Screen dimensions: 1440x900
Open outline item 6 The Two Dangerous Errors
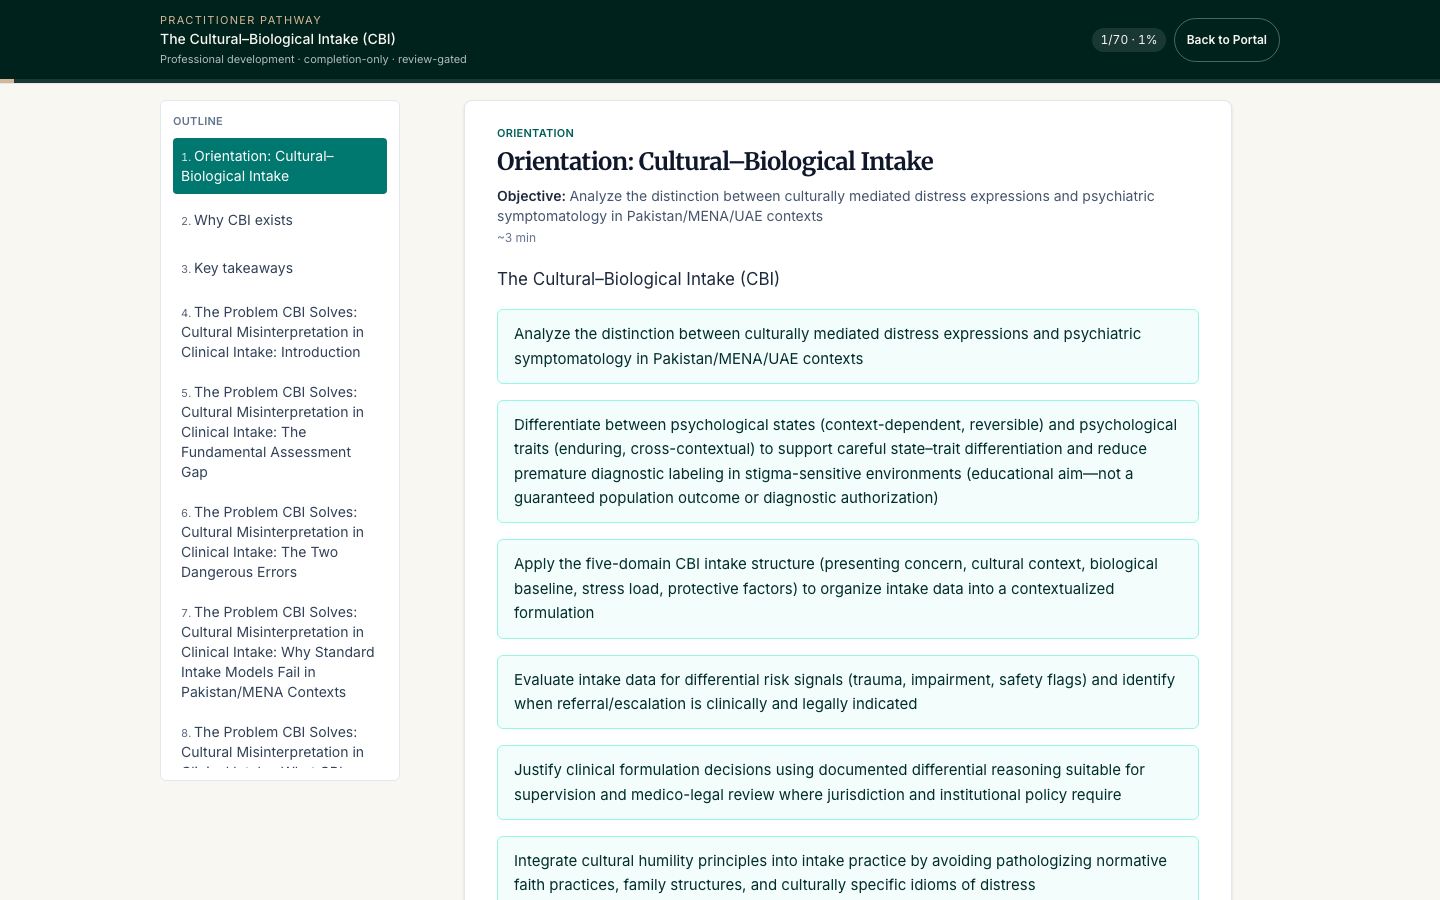280,542
